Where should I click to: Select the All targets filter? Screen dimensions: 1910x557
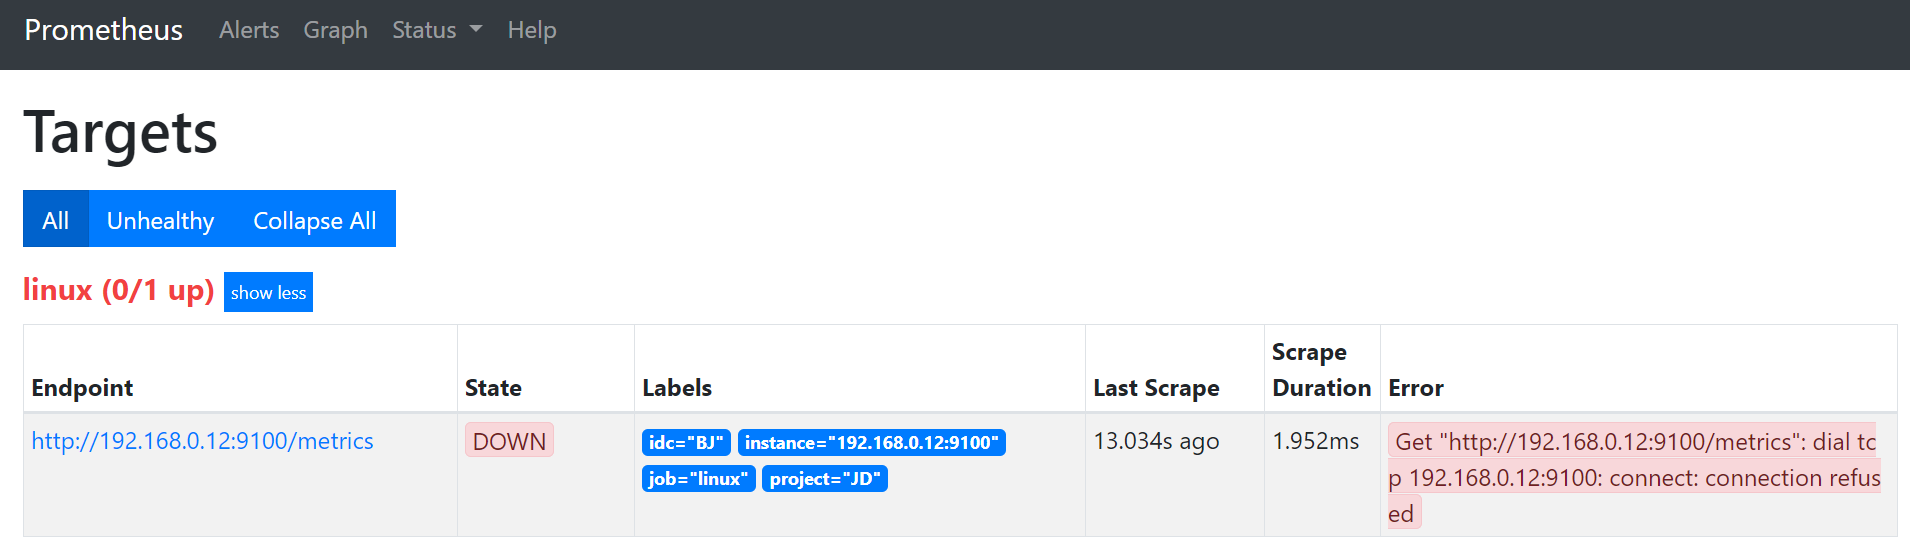tap(56, 219)
